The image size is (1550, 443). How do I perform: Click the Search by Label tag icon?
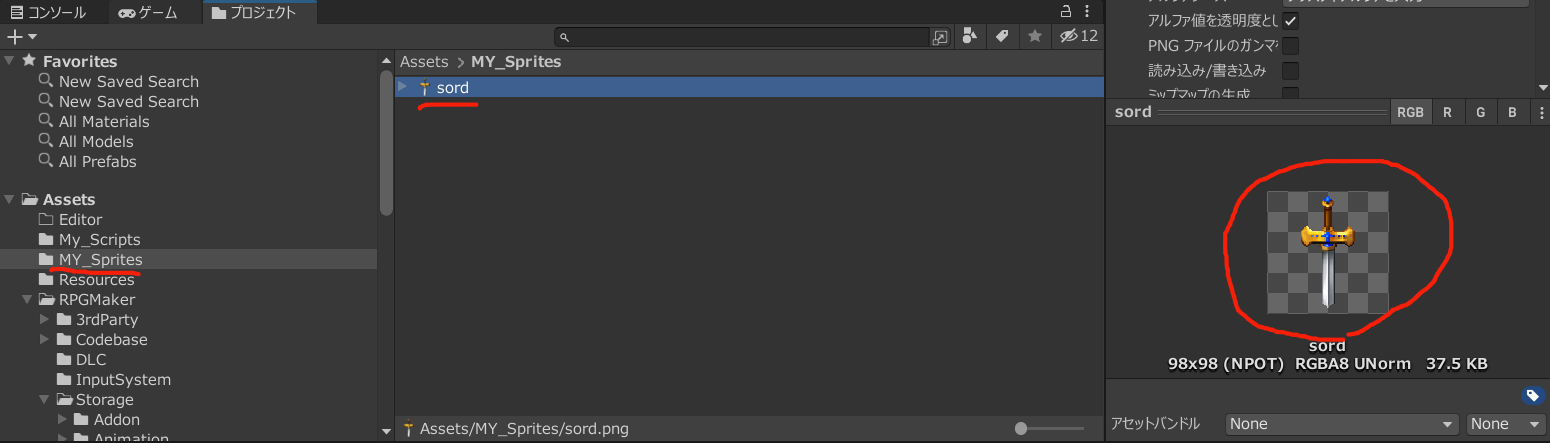pos(1001,36)
